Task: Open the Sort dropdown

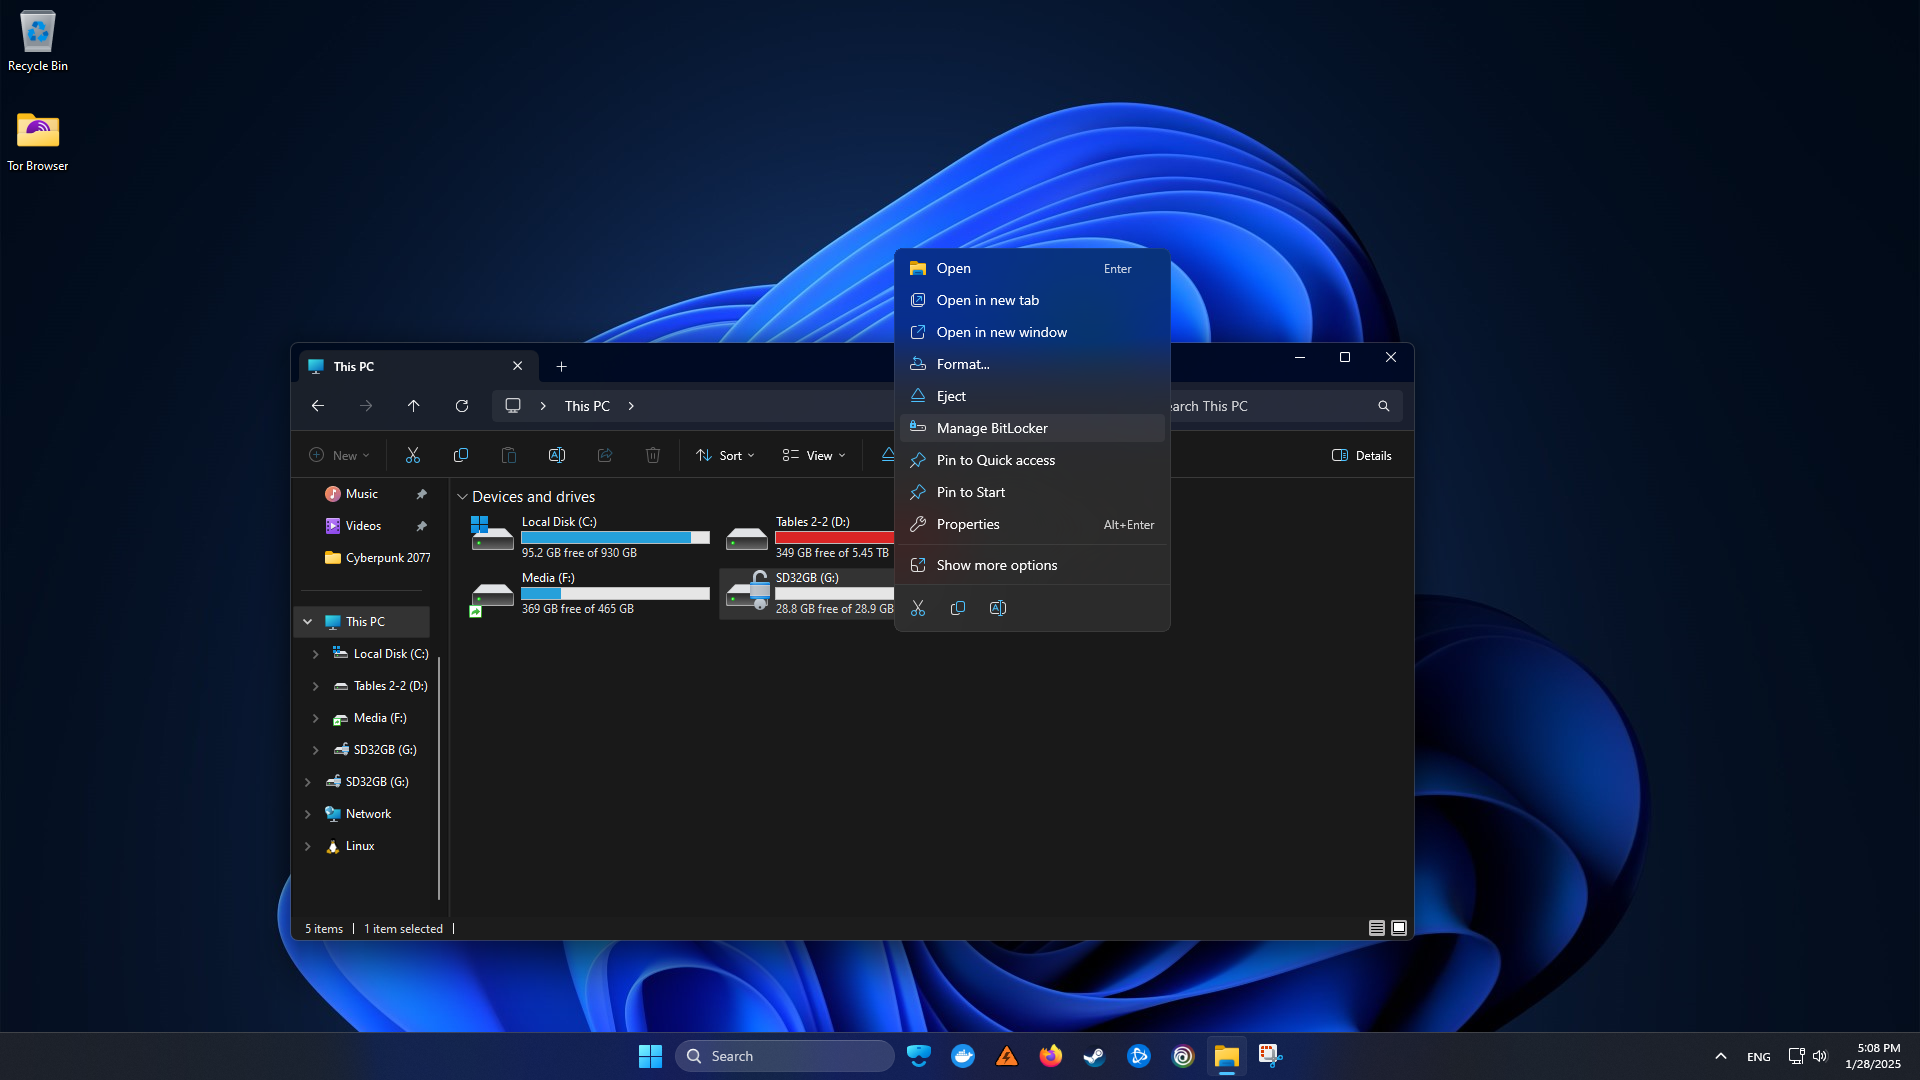Action: click(x=725, y=455)
